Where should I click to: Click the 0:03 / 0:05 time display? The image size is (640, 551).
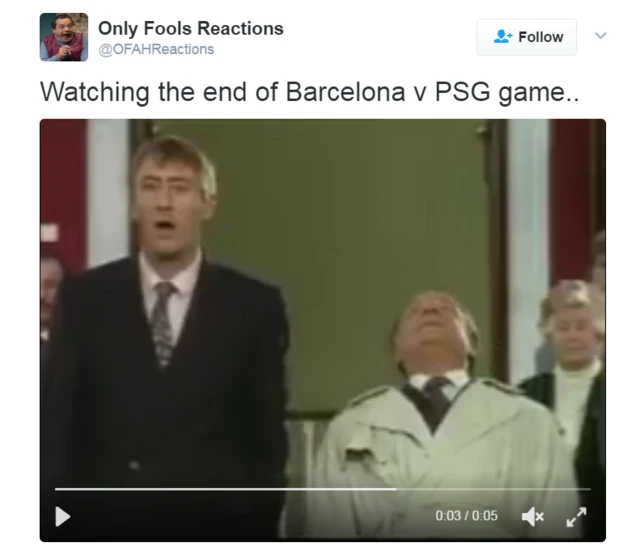click(x=467, y=516)
